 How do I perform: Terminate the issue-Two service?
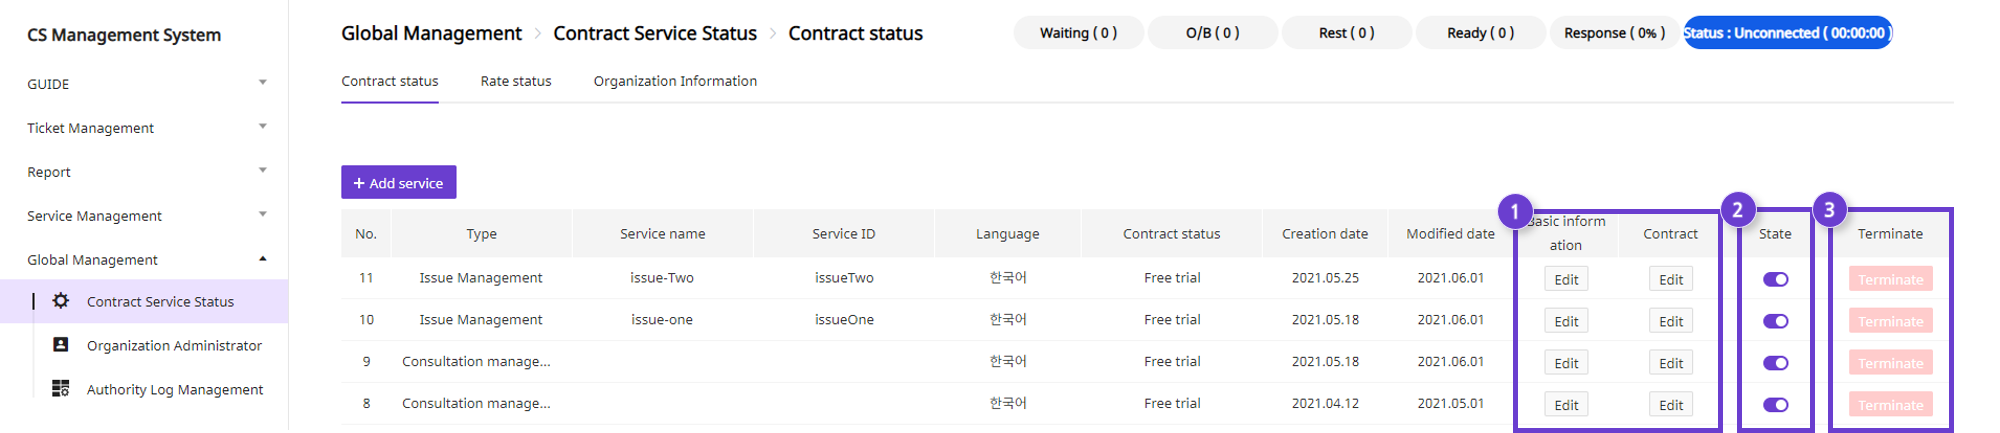click(x=1890, y=280)
